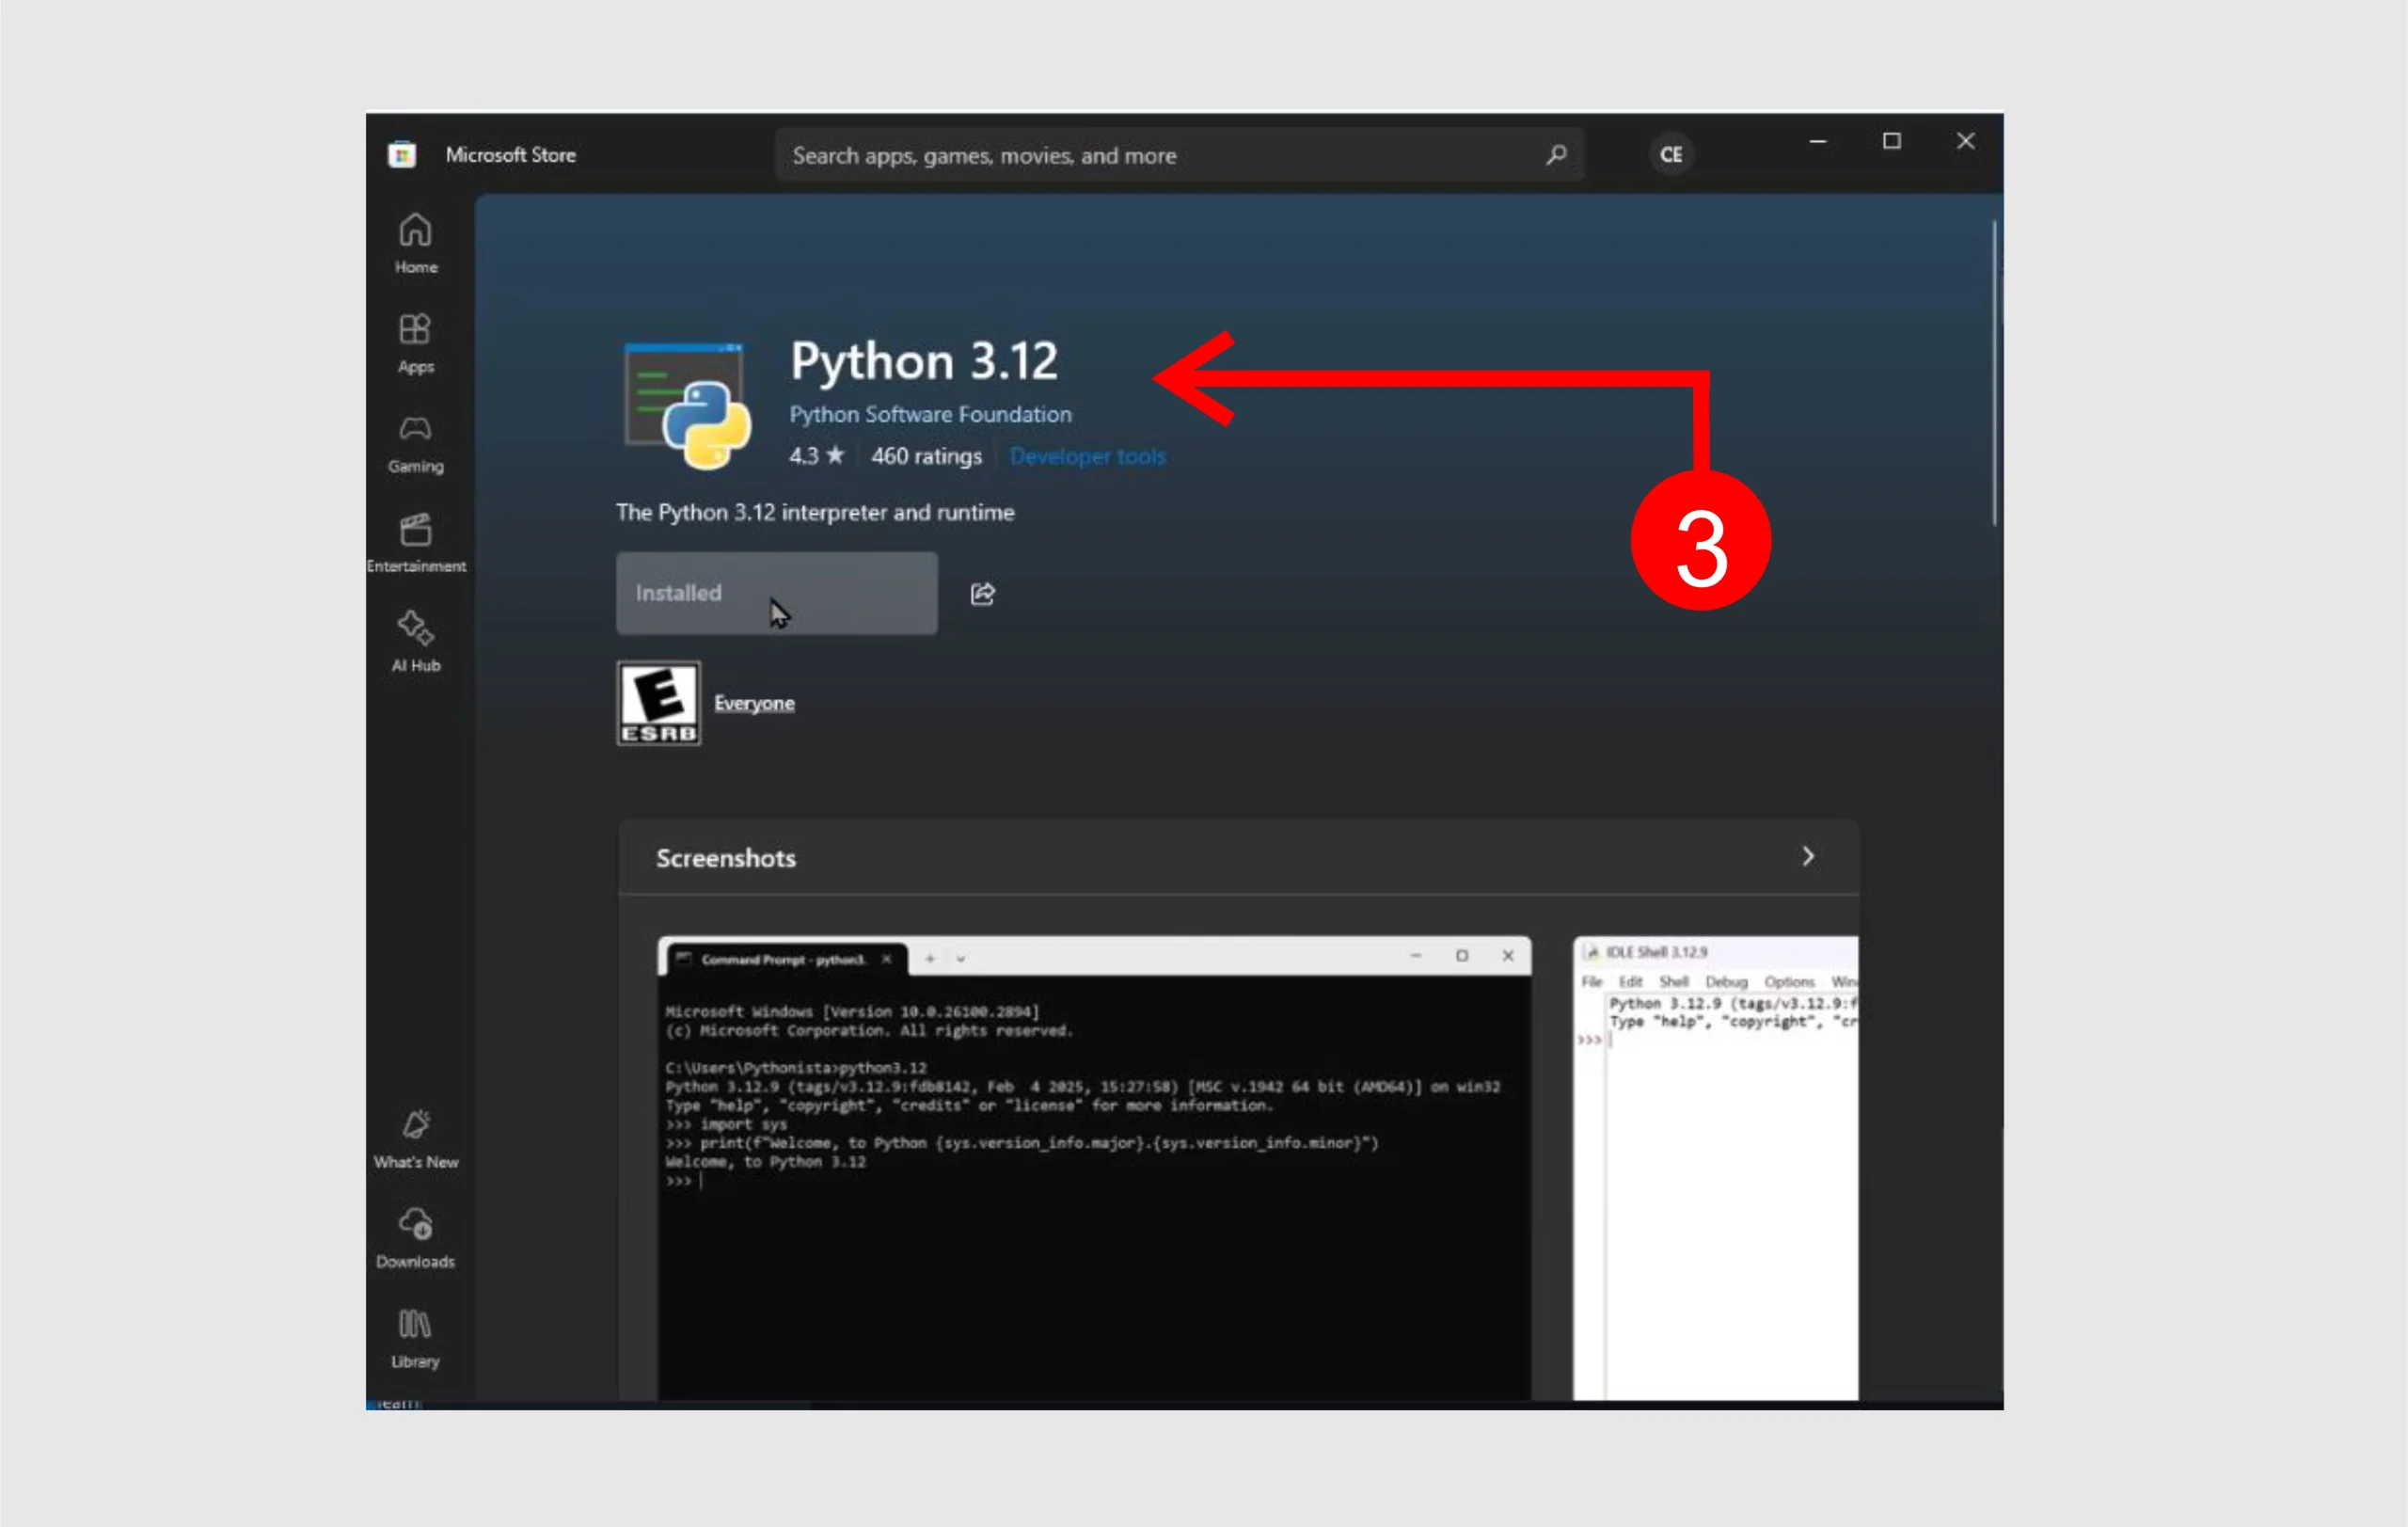This screenshot has width=2408, height=1527.
Task: Close the Microsoft Store window
Action: [1964, 142]
